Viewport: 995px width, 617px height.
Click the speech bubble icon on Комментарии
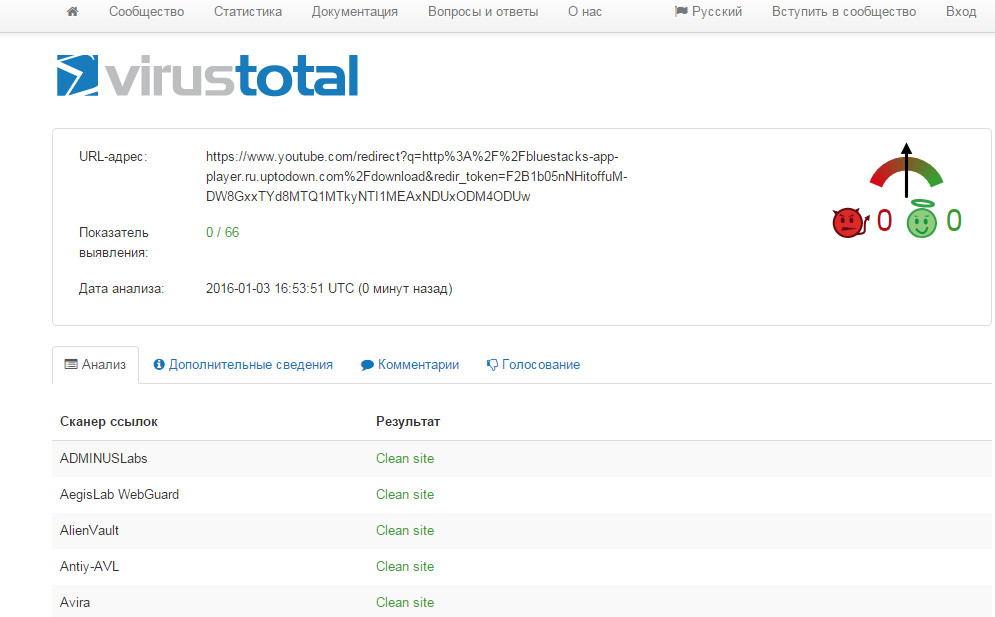[x=367, y=365]
